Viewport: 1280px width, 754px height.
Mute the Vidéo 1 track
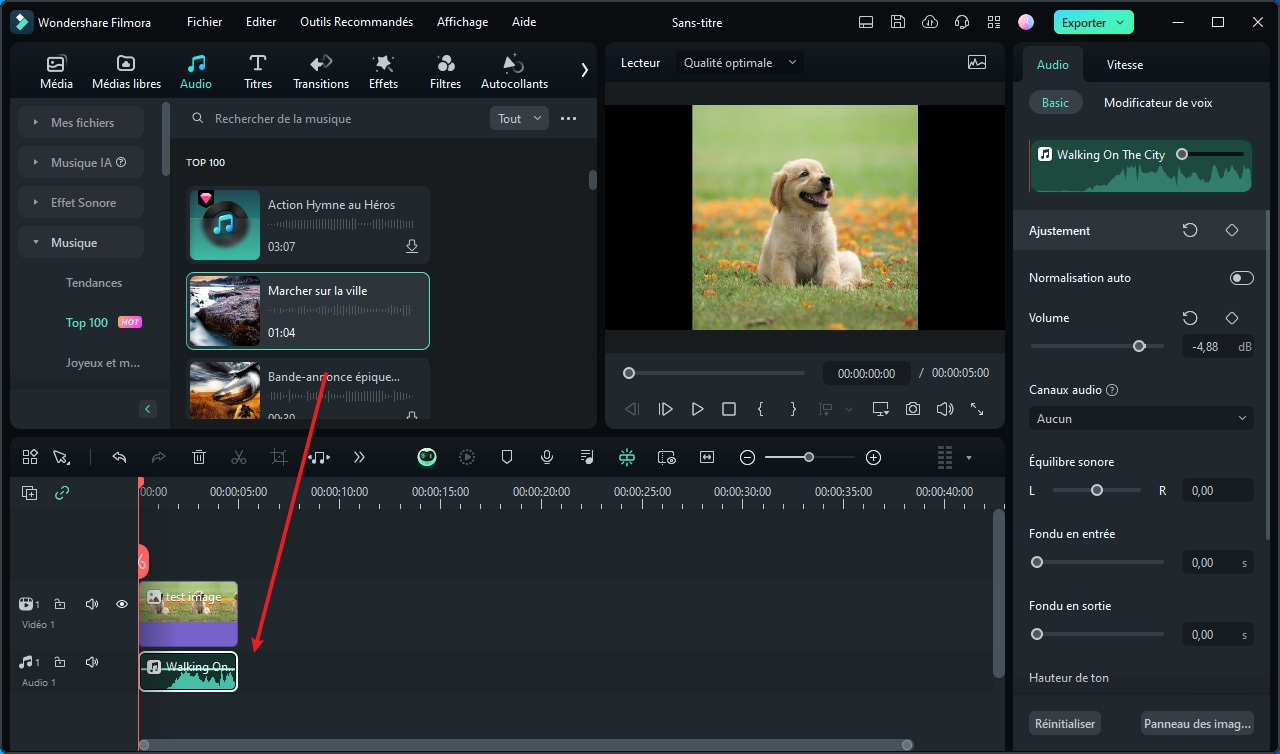pyautogui.click(x=92, y=604)
